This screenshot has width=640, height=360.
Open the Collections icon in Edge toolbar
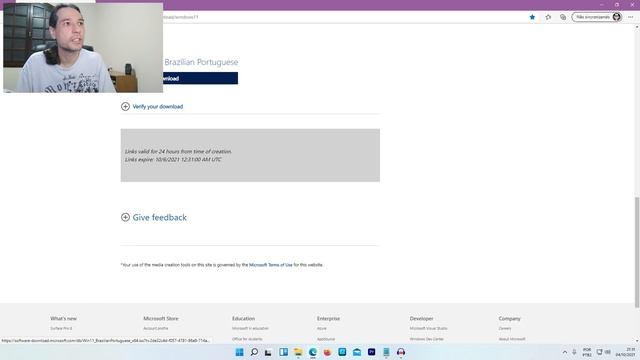point(563,17)
